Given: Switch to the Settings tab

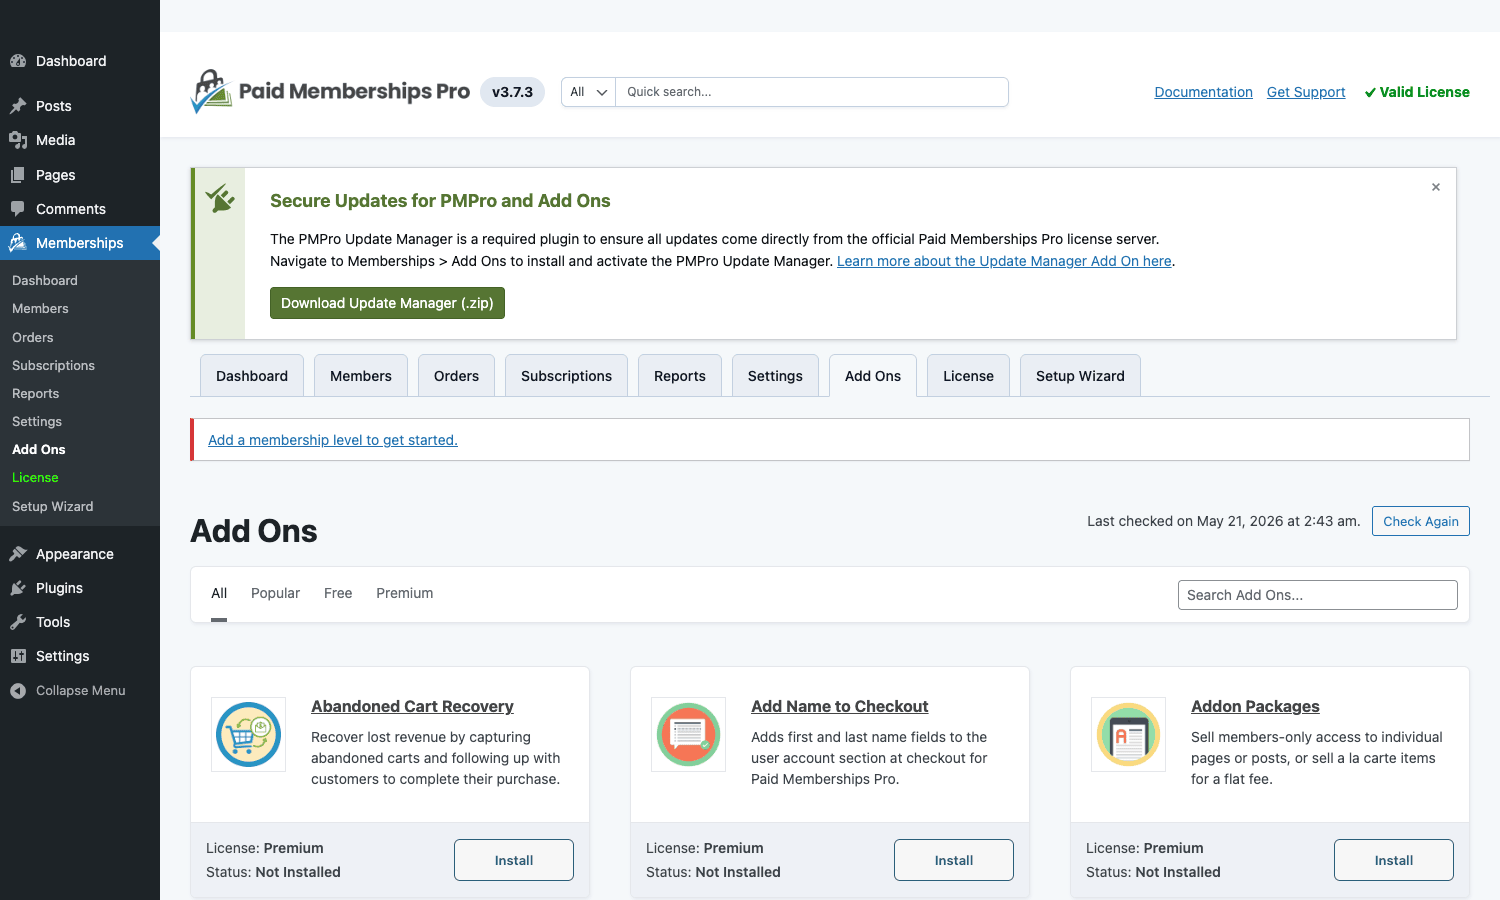Looking at the screenshot, I should pyautogui.click(x=775, y=376).
